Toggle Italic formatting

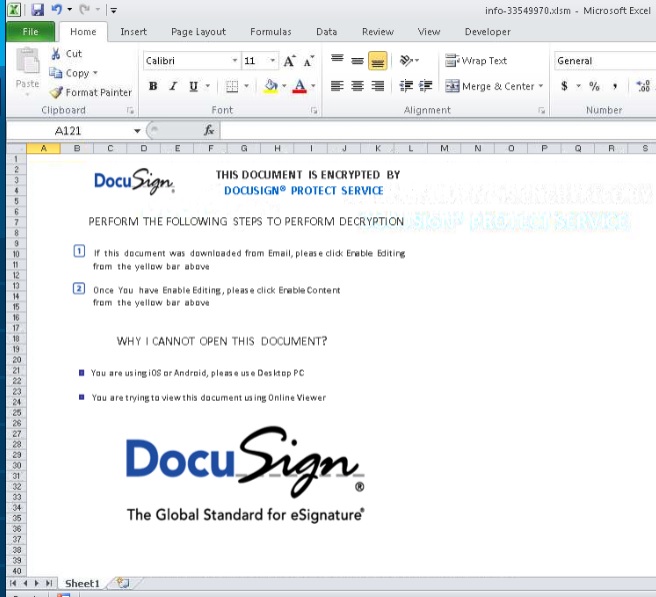click(x=173, y=86)
